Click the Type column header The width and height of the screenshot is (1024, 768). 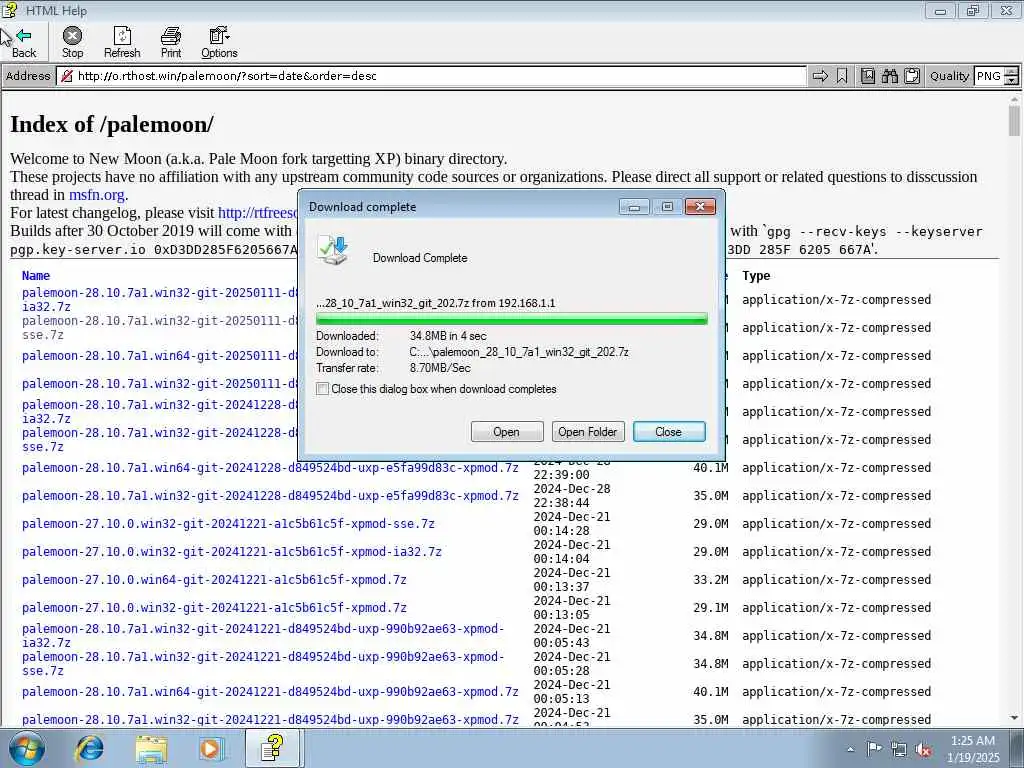click(x=756, y=276)
